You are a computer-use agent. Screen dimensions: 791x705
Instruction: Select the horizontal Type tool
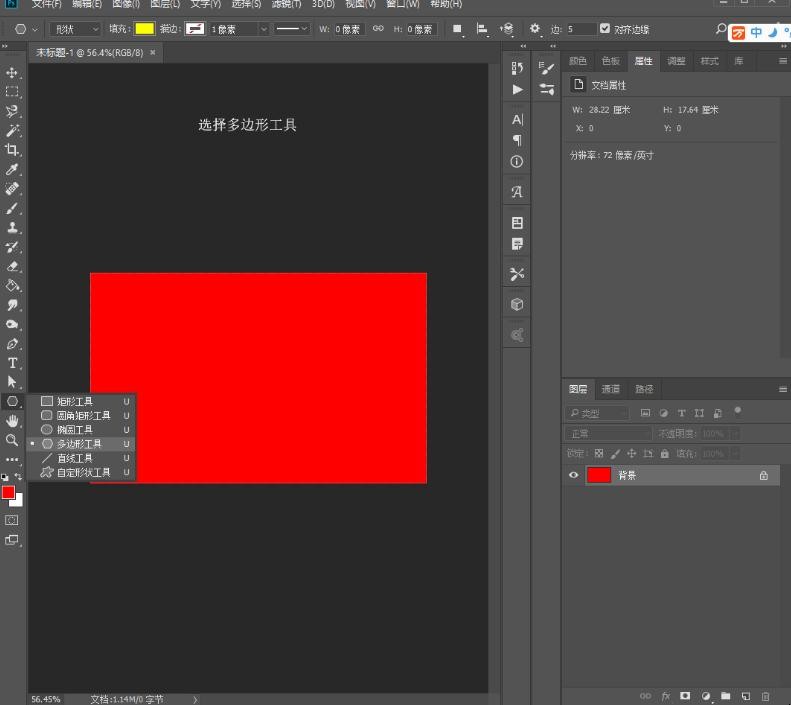coord(13,363)
